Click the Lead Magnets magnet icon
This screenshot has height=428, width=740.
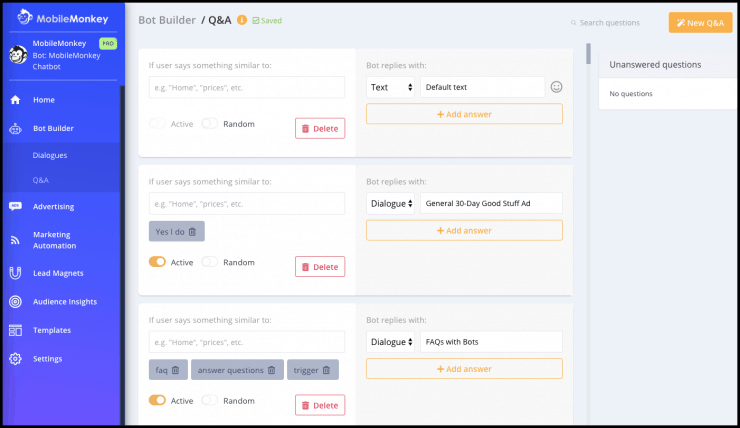[x=15, y=273]
